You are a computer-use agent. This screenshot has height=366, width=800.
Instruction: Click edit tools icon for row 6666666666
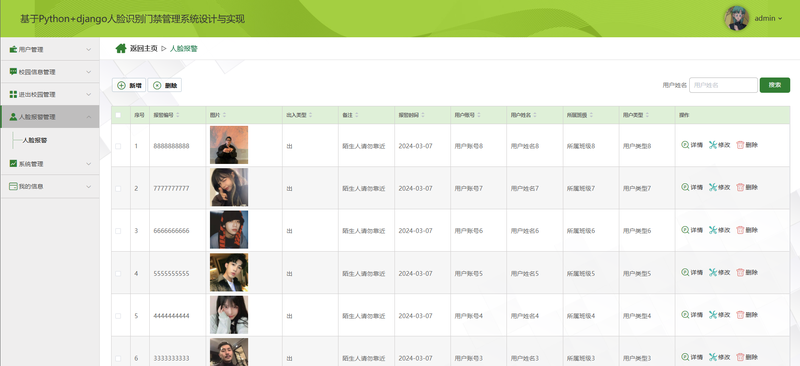click(713, 230)
